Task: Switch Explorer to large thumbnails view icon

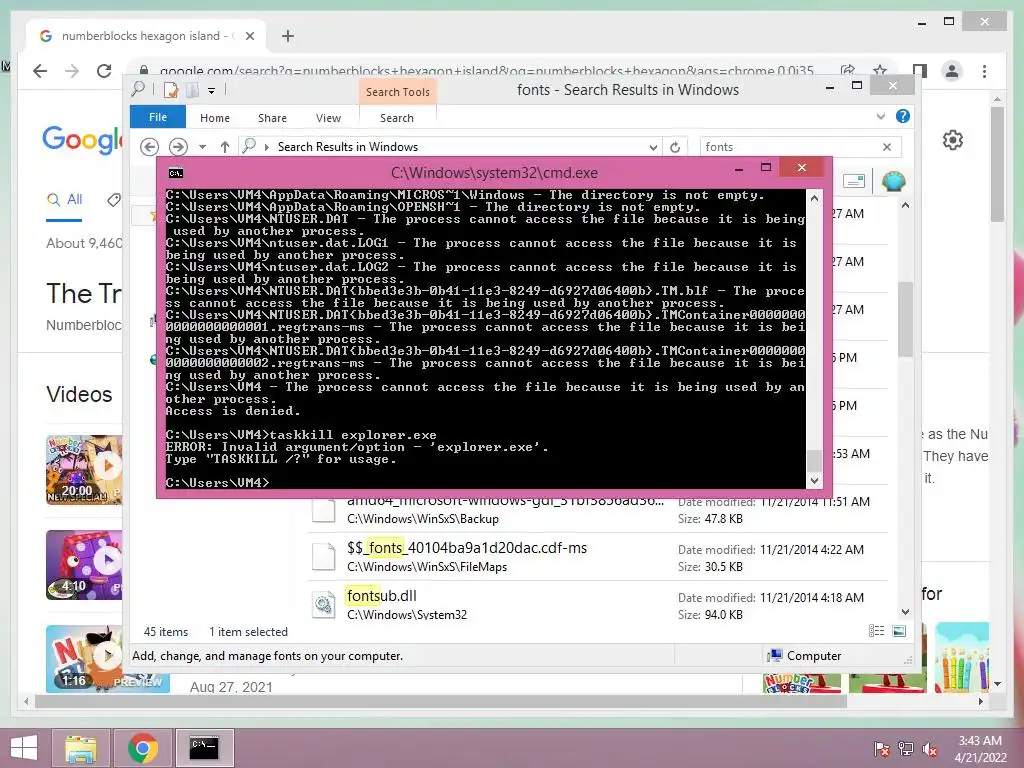Action: [899, 631]
